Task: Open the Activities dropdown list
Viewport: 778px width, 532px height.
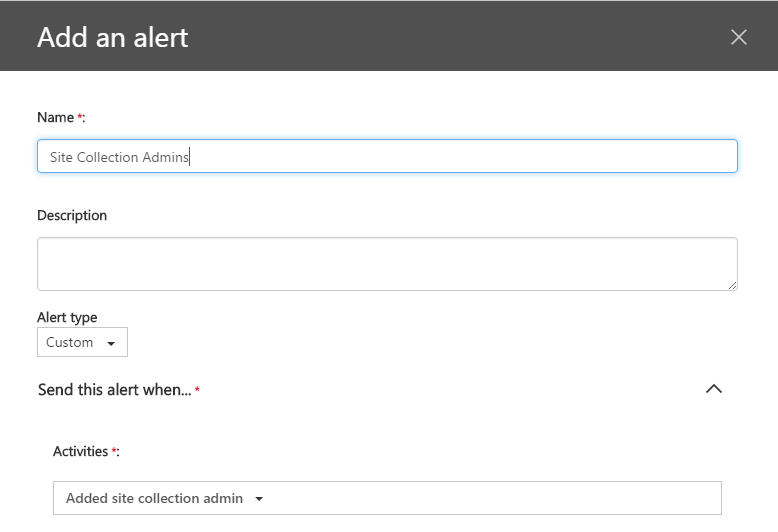Action: (x=387, y=498)
